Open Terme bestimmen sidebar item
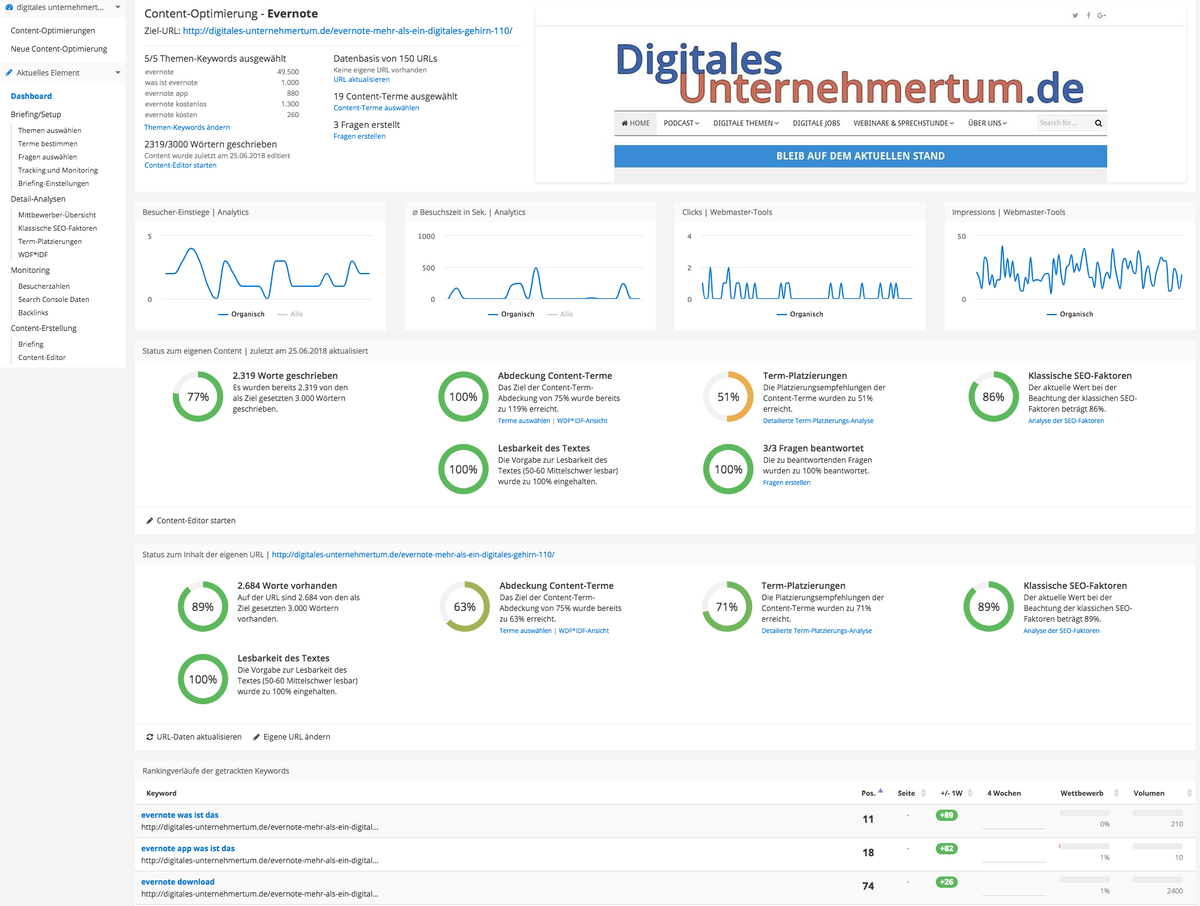1200x906 pixels. [x=46, y=144]
